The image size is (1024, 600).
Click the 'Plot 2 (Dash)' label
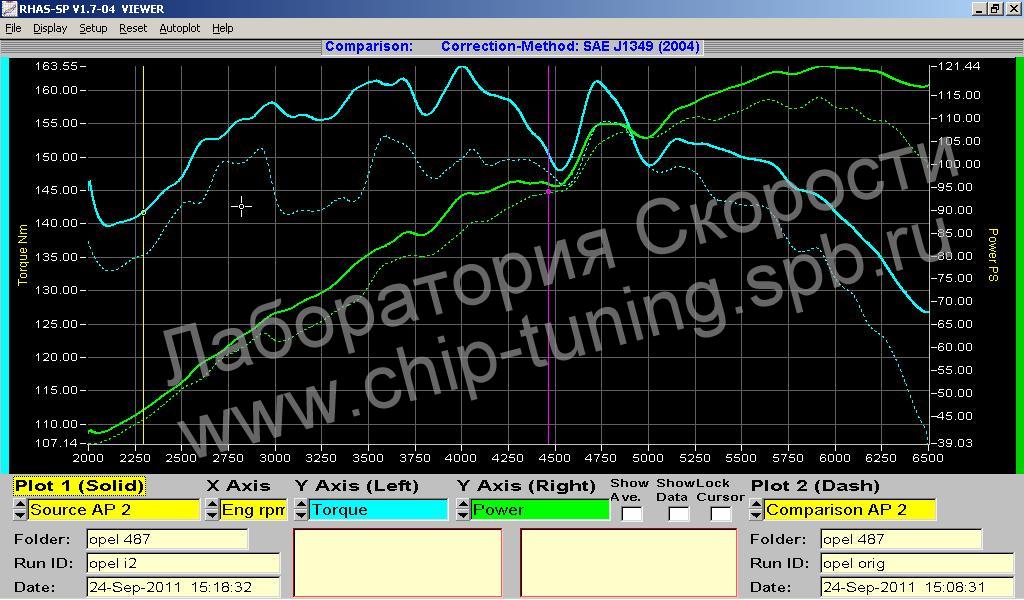coord(815,486)
